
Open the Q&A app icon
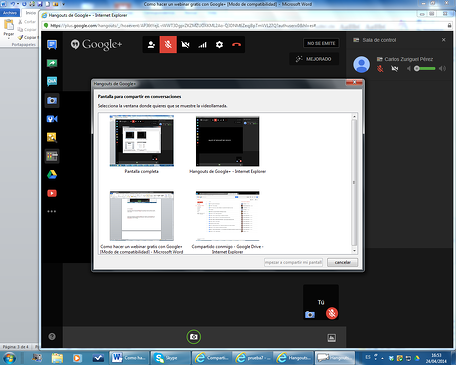click(52, 81)
